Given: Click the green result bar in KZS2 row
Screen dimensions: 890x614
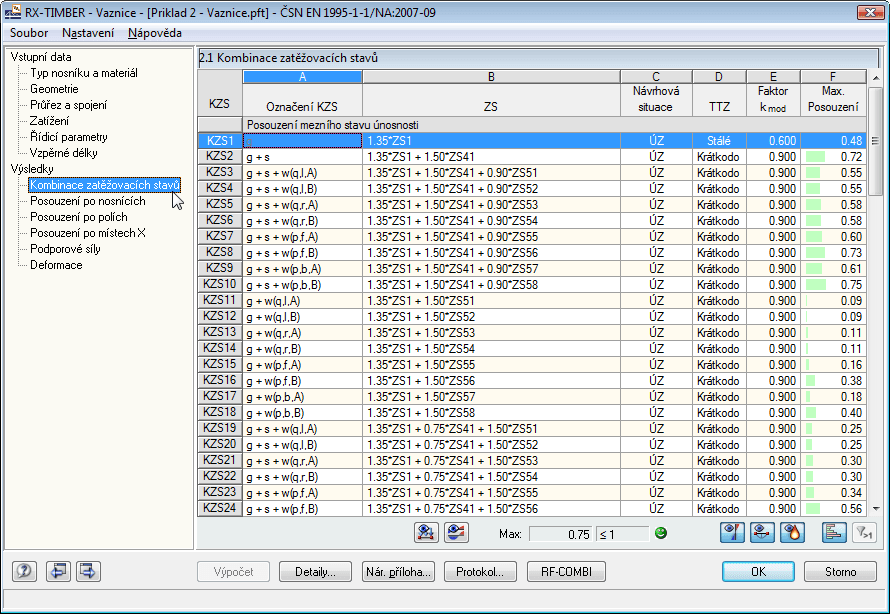Looking at the screenshot, I should coord(816,156).
